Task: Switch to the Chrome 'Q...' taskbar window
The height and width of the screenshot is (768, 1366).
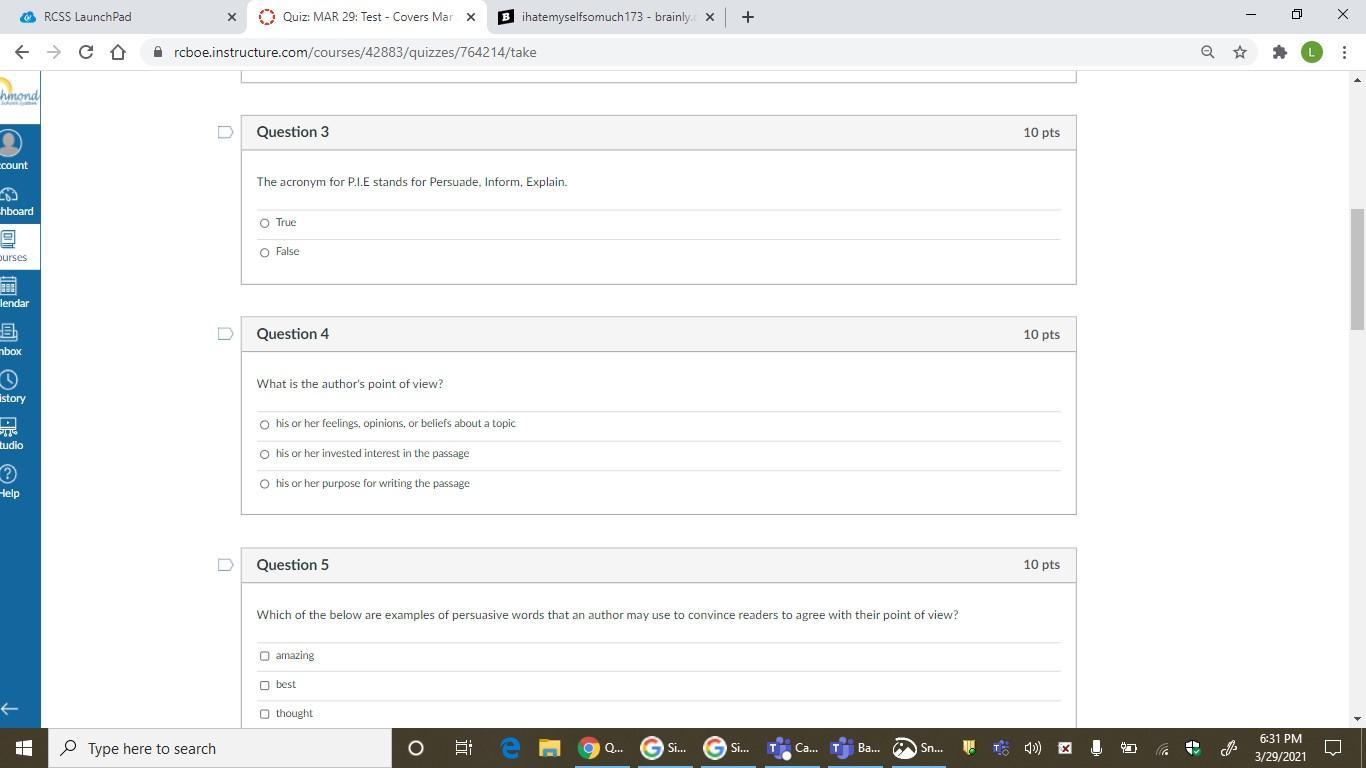Action: click(x=603, y=748)
